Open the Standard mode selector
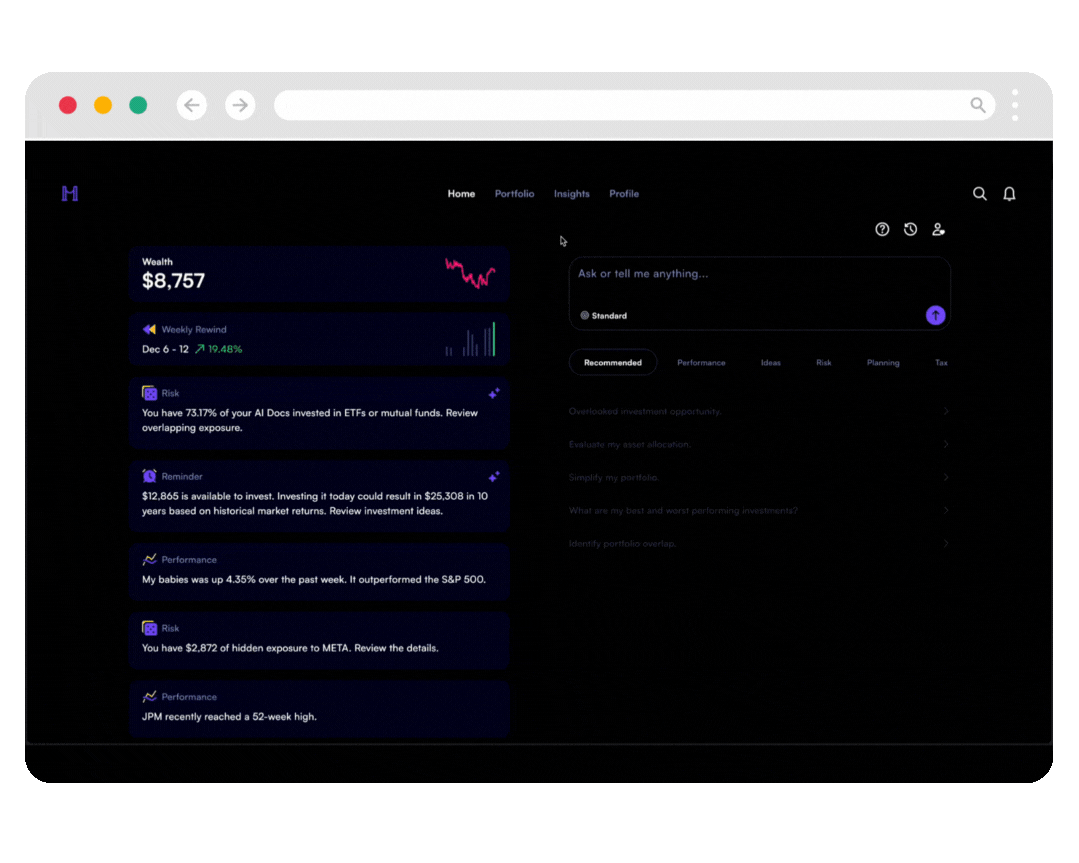The height and width of the screenshot is (863, 1079). click(x=603, y=316)
